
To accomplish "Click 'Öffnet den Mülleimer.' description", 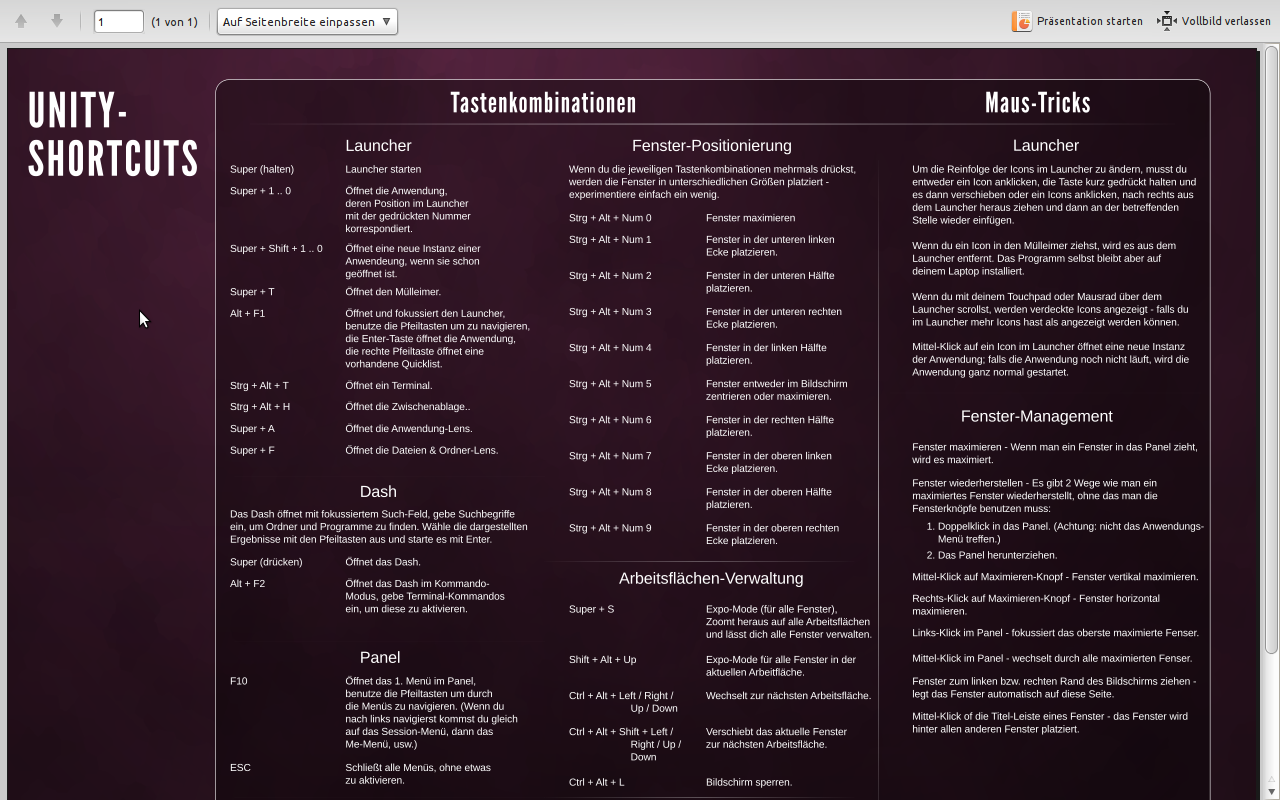I will coord(393,292).
